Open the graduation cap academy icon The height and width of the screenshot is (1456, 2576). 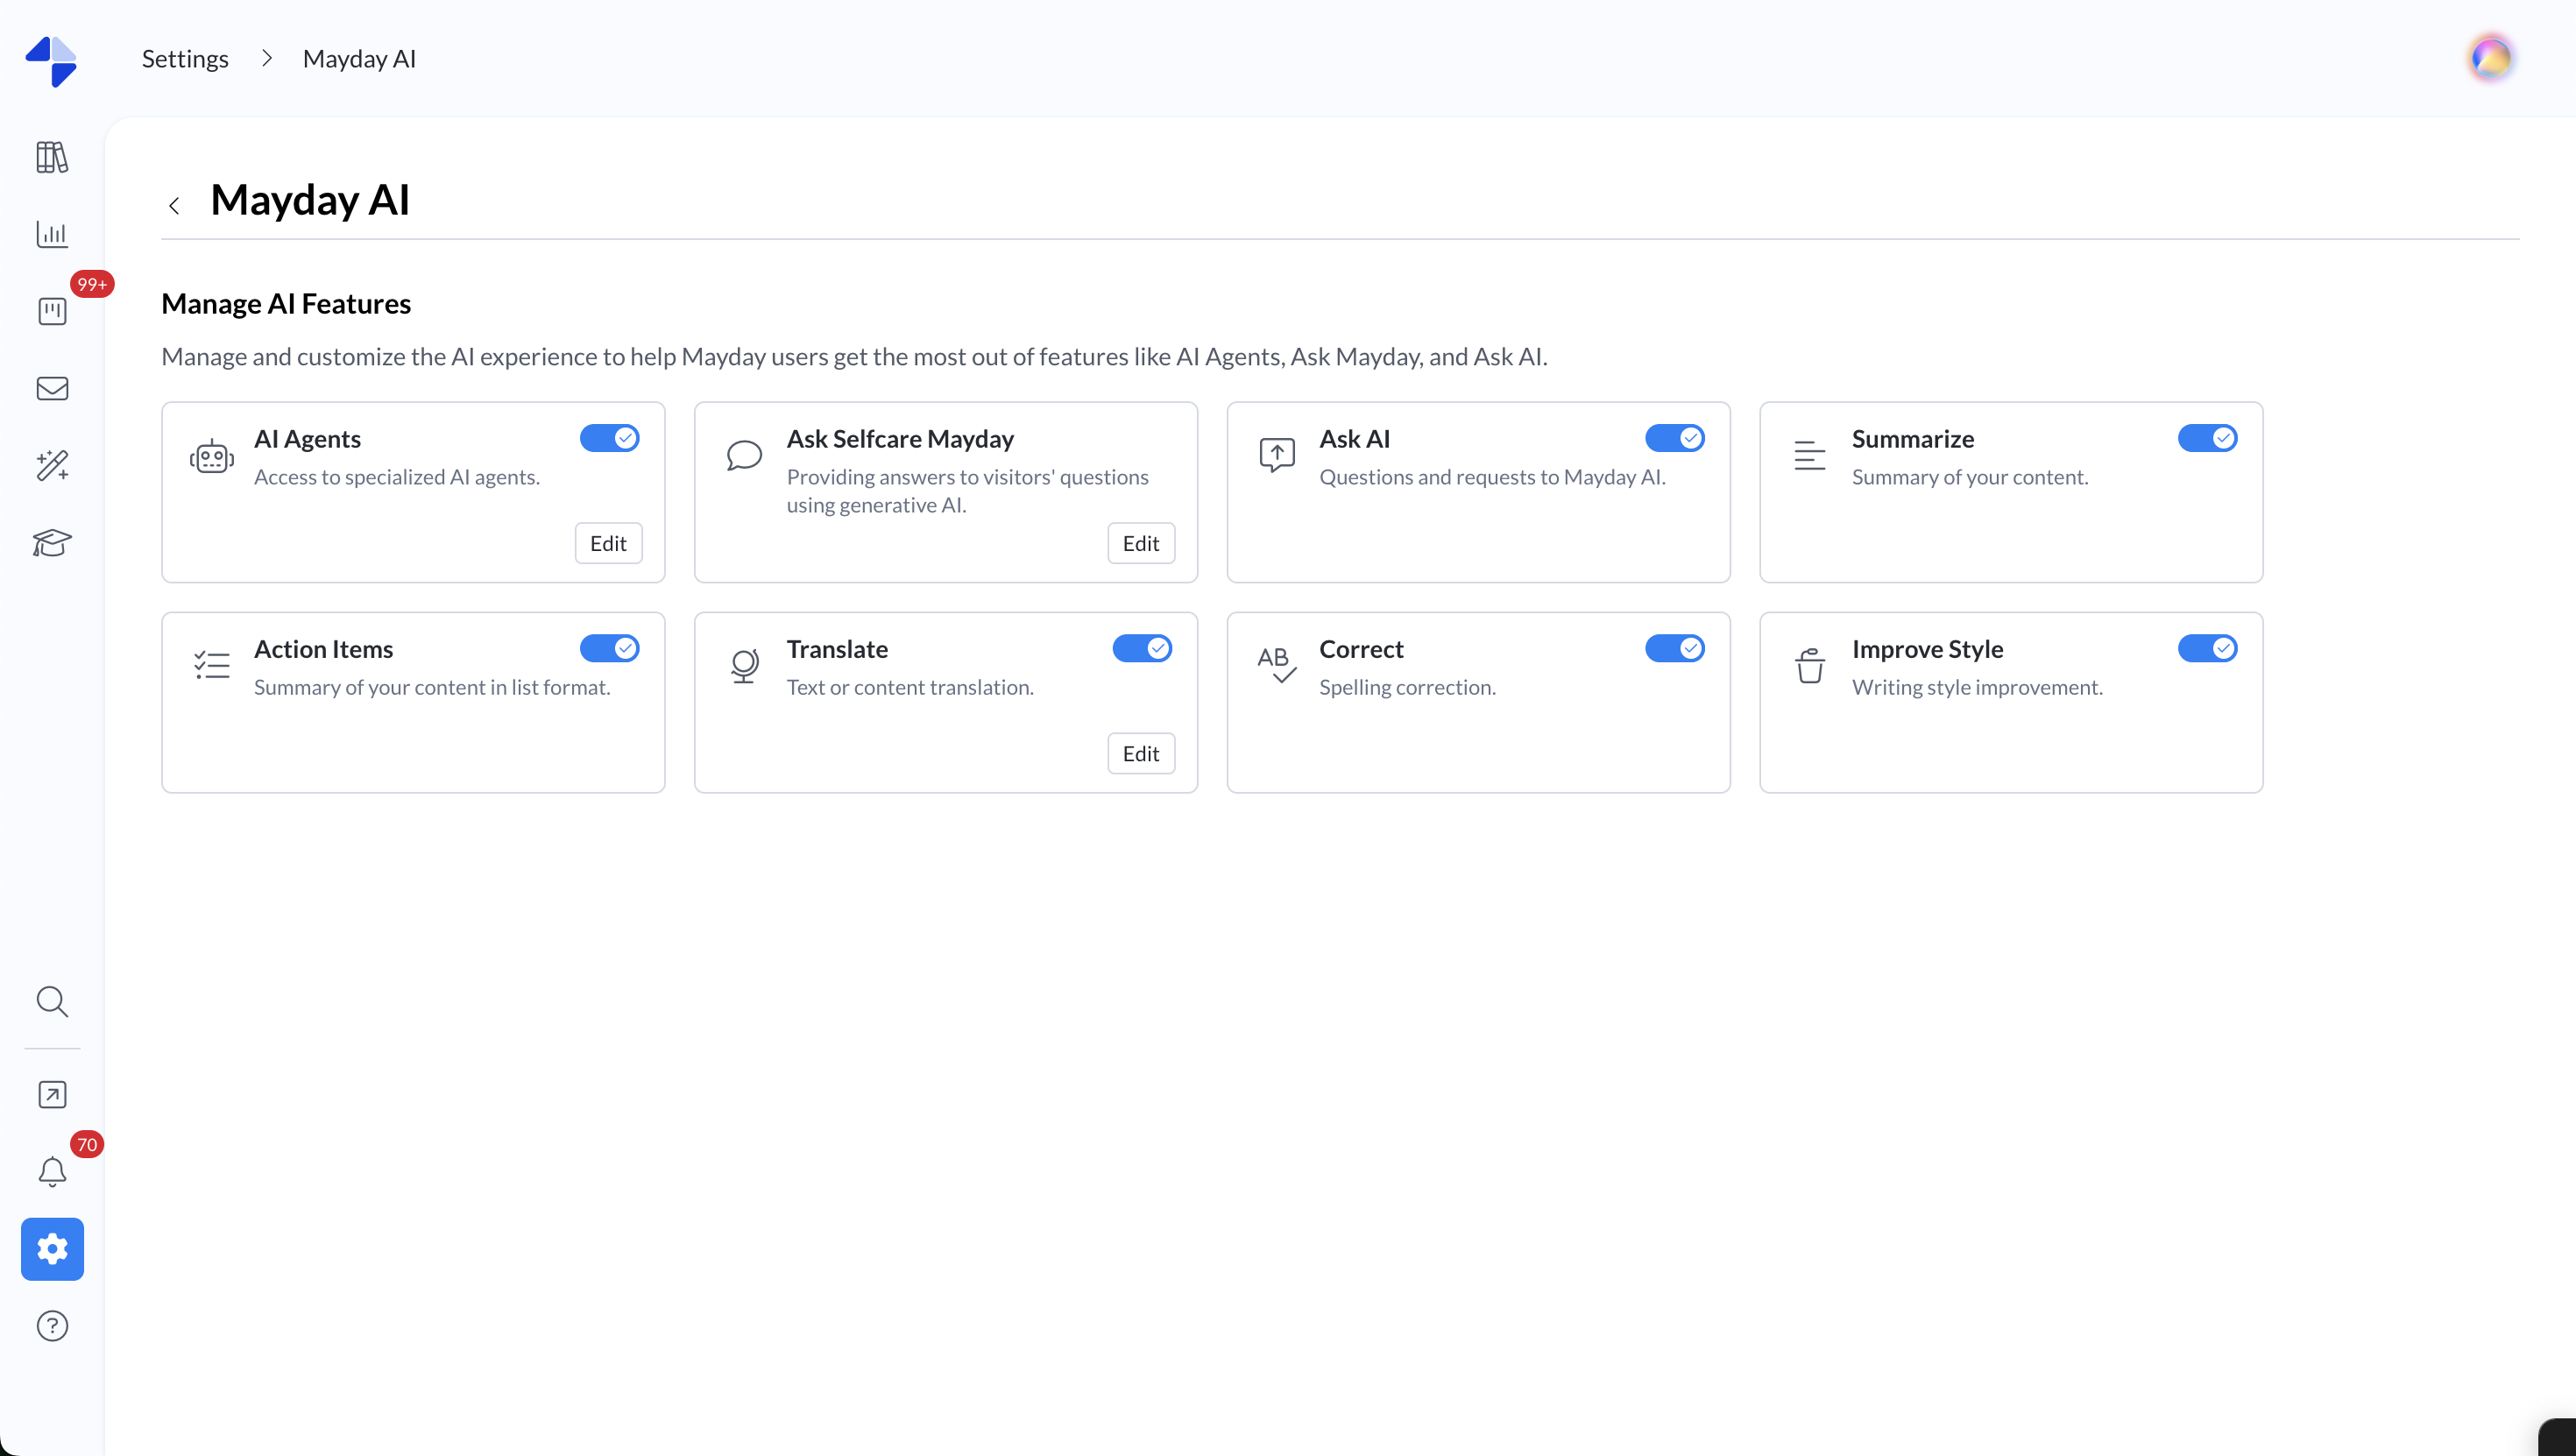(x=52, y=542)
